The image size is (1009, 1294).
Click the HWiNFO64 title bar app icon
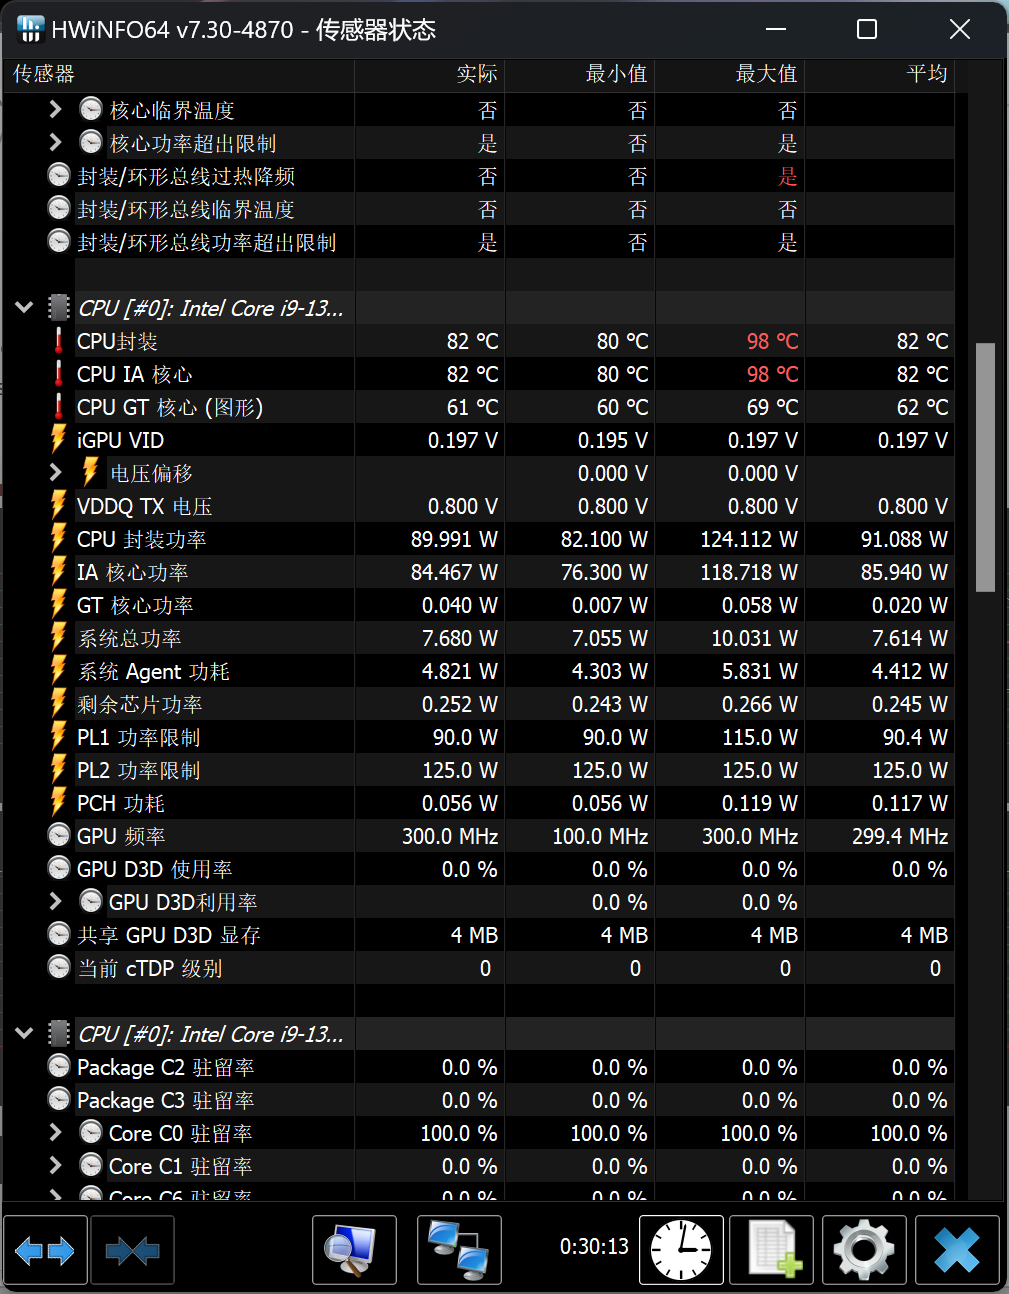[x=31, y=29]
